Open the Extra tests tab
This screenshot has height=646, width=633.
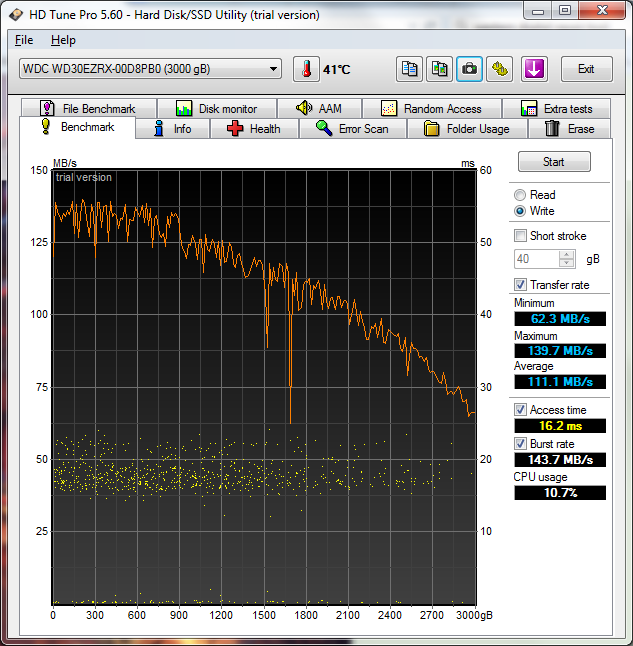point(556,108)
